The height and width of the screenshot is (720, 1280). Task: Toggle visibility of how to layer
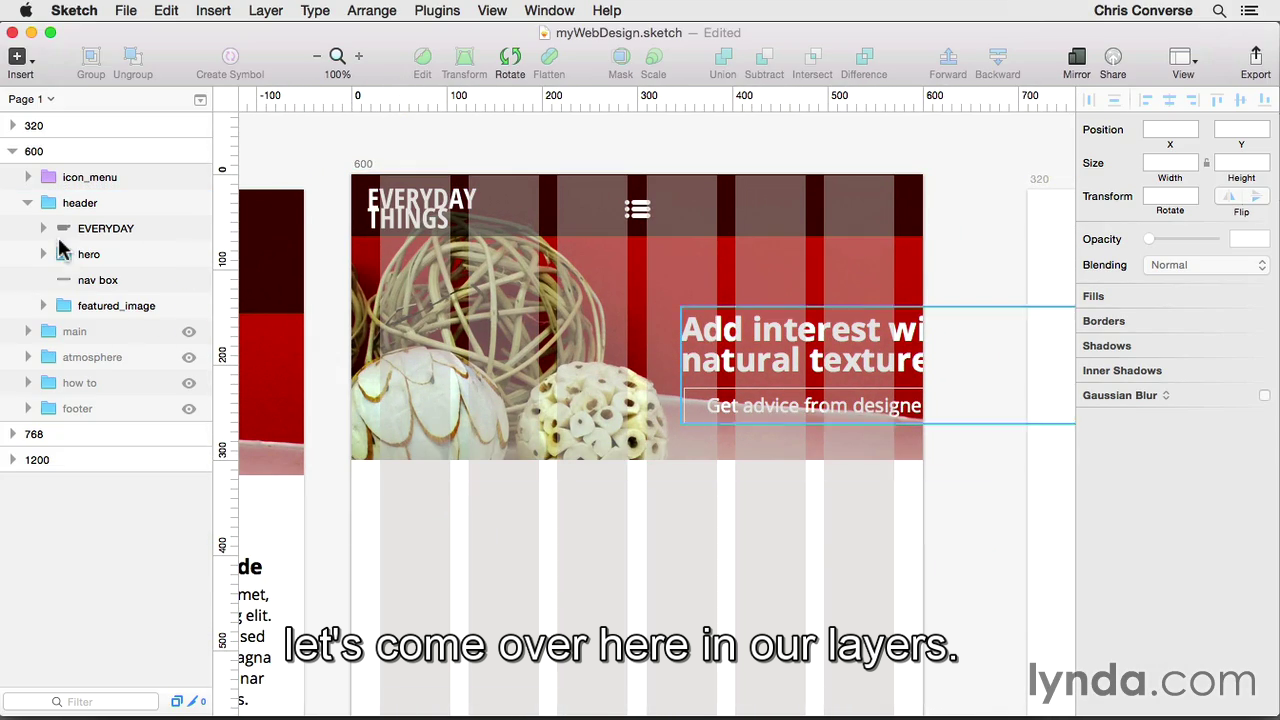click(x=189, y=383)
